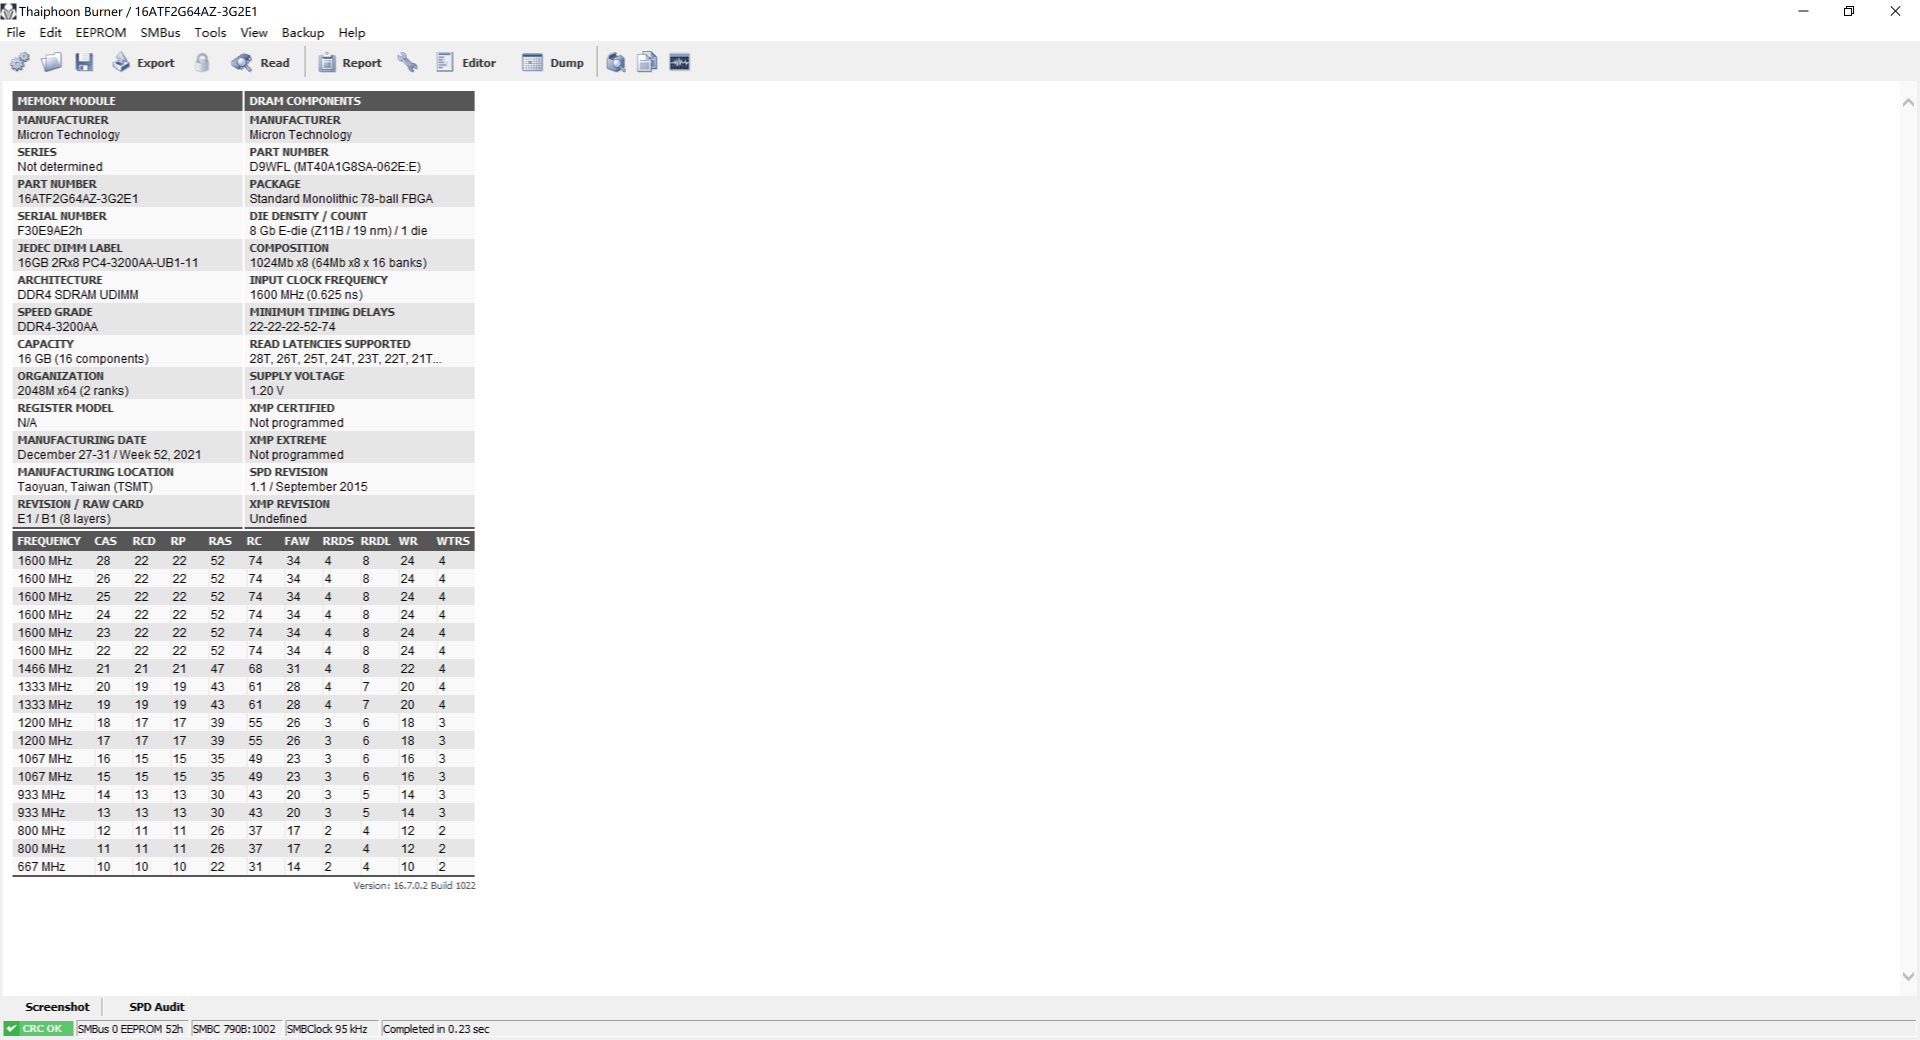The width and height of the screenshot is (1920, 1040).
Task: Click the SMBC 790B:1002 status entry
Action: click(x=234, y=1029)
